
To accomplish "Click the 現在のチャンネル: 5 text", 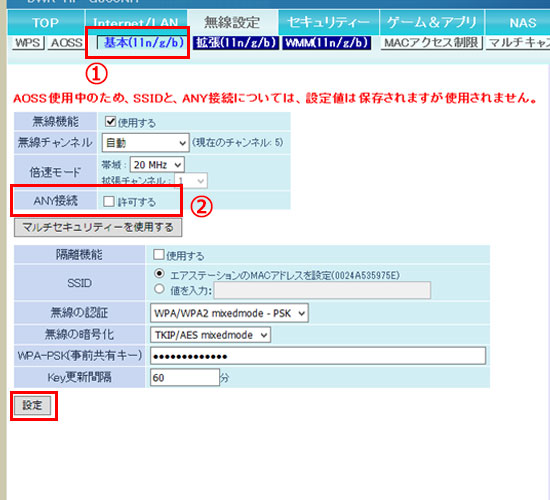I will pyautogui.click(x=237, y=143).
